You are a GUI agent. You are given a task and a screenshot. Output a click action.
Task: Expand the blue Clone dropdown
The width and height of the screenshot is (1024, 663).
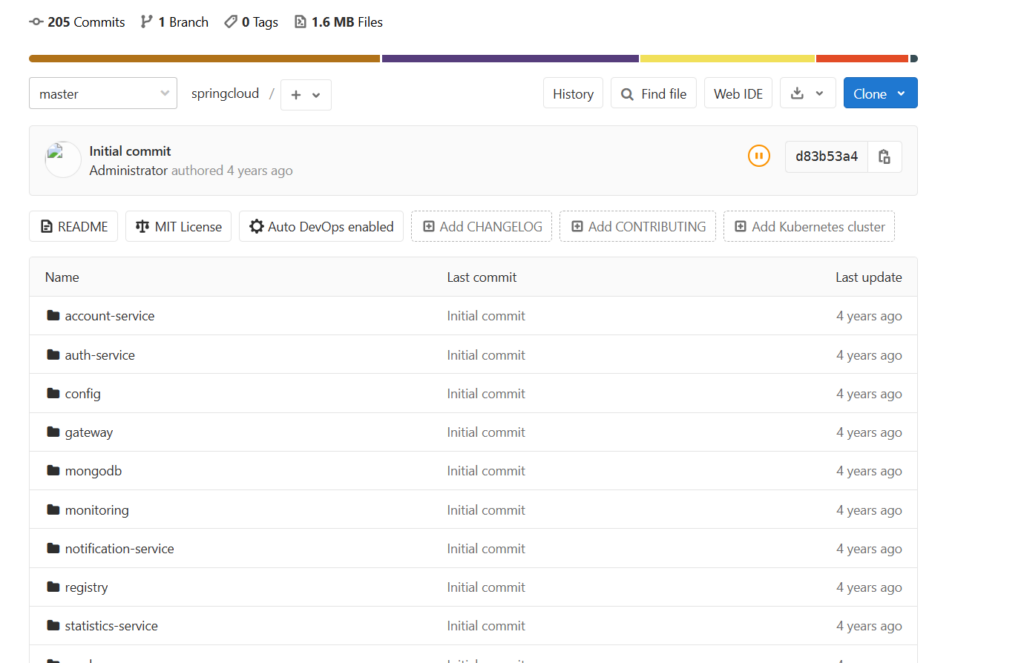pos(880,94)
